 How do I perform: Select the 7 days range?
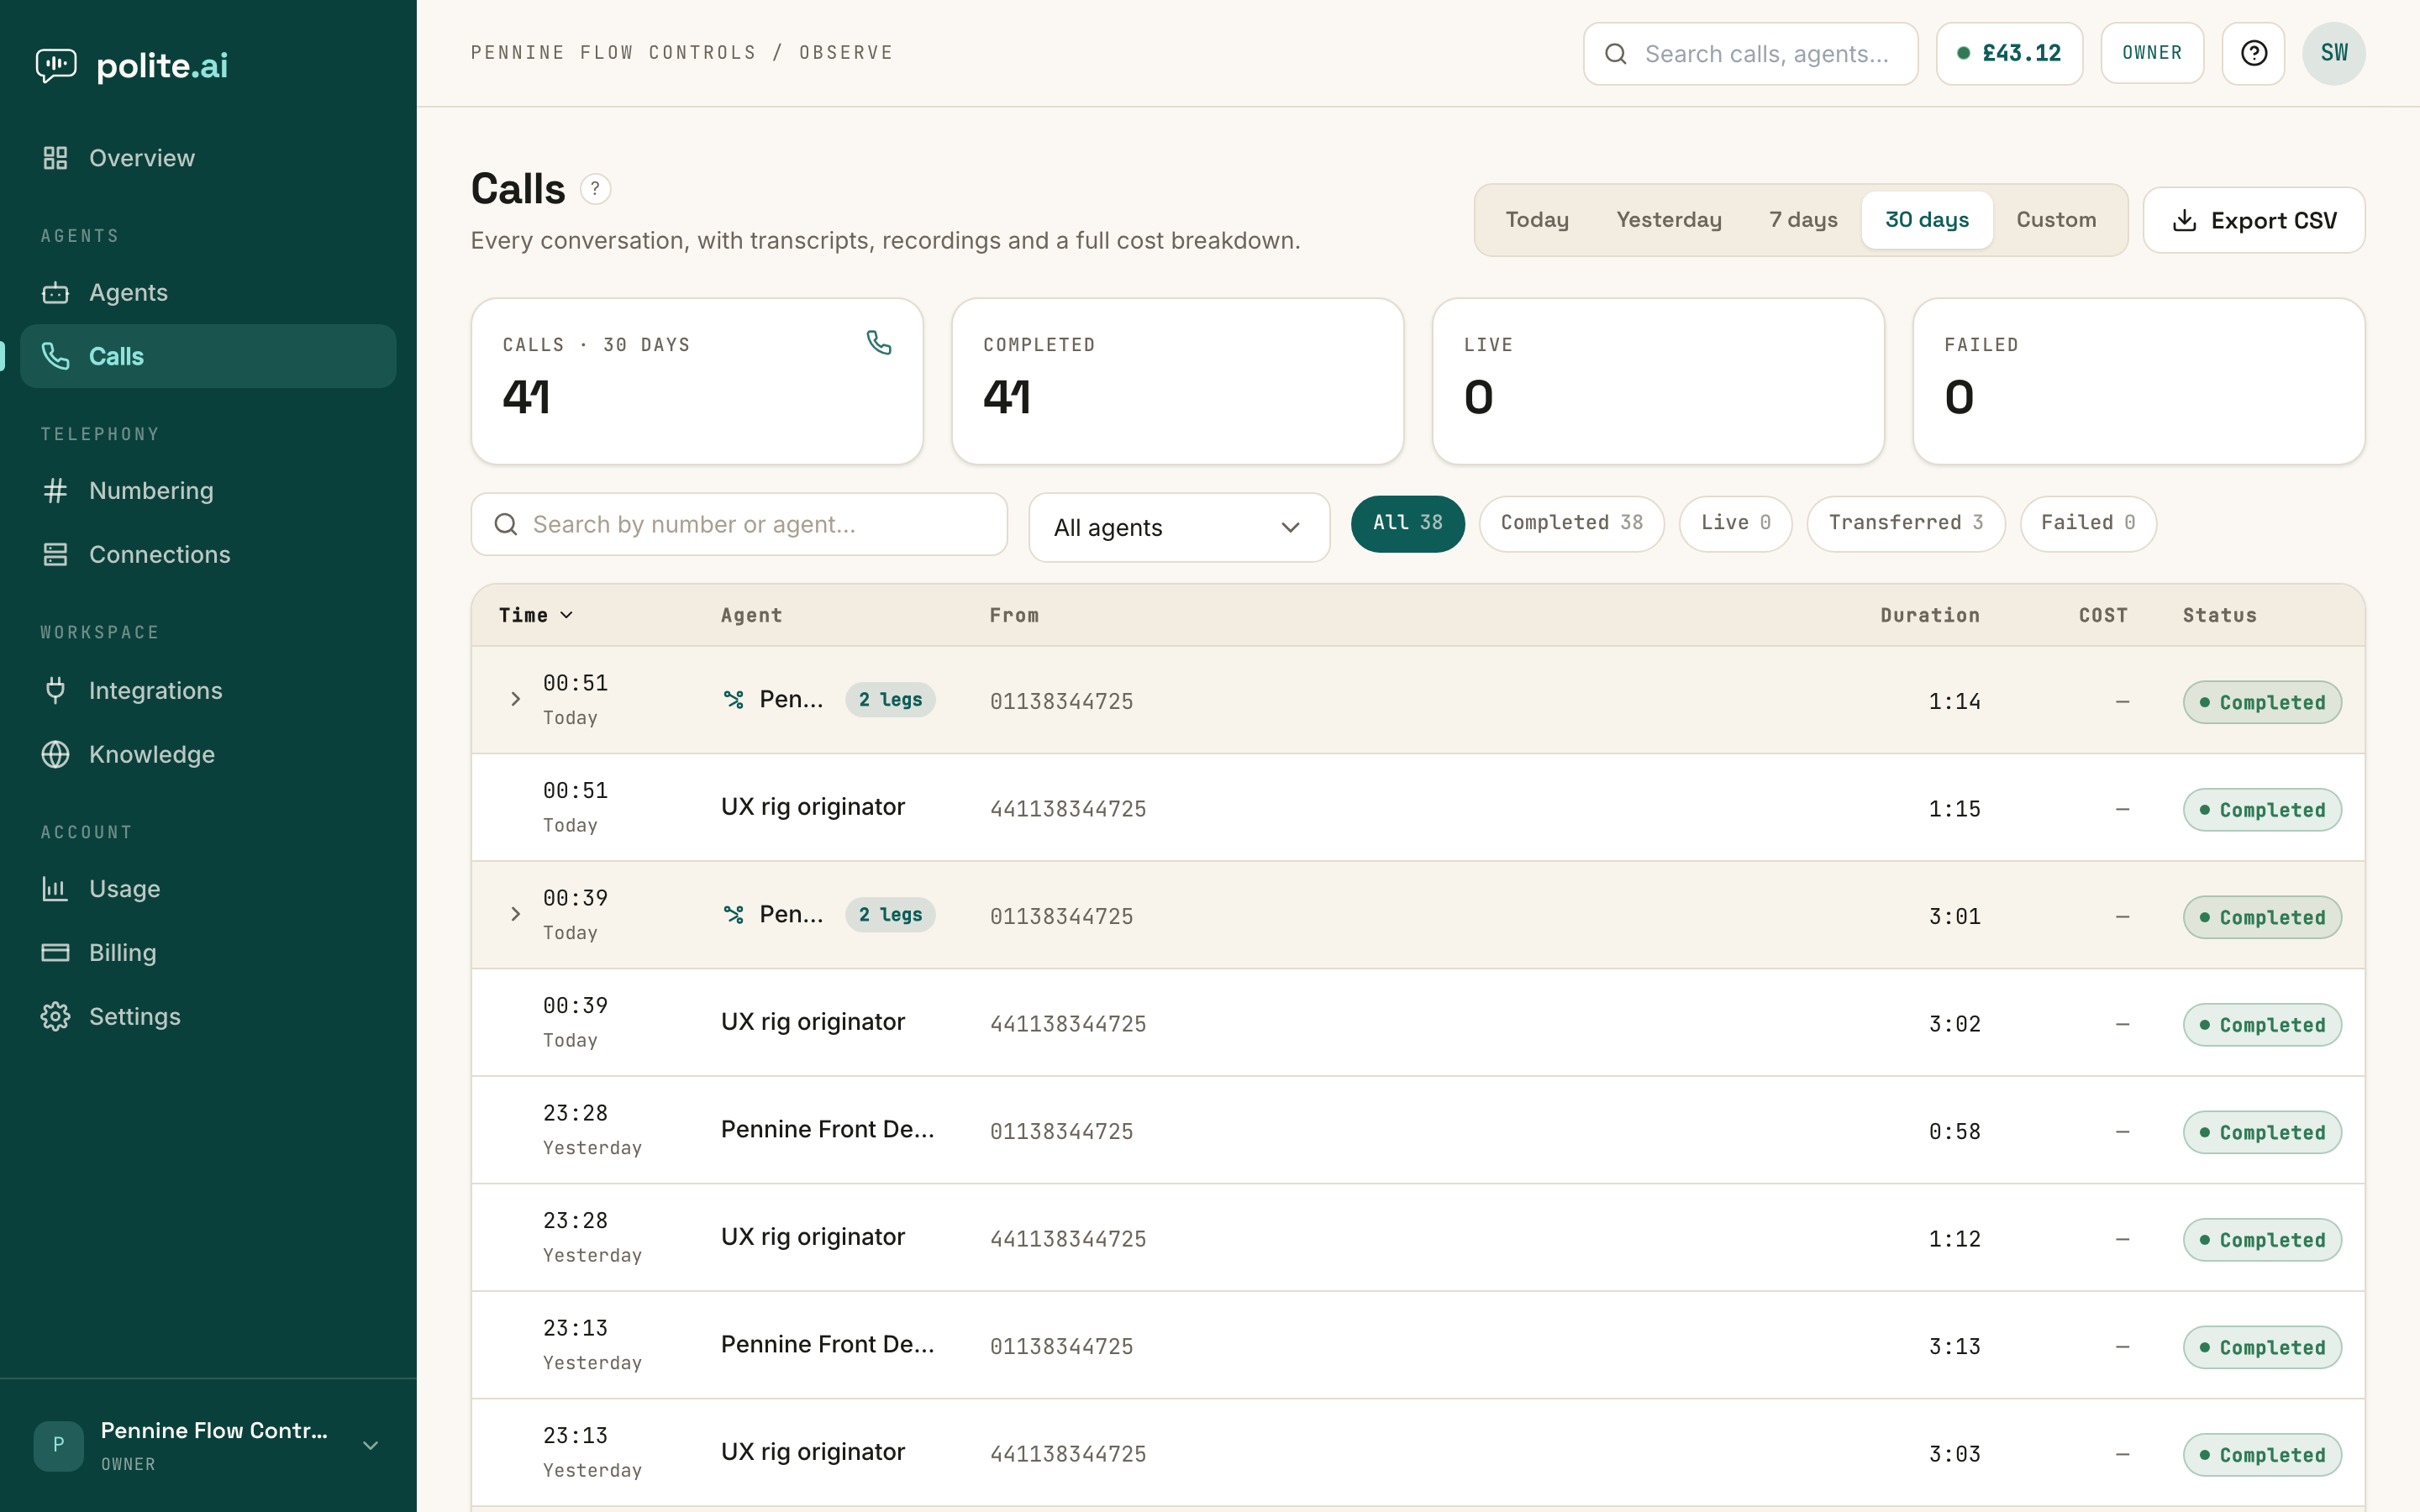(1803, 220)
